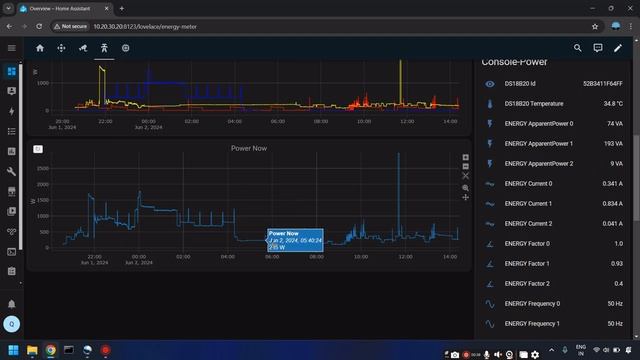Open DS18B20 Temperature entity row

click(553, 104)
